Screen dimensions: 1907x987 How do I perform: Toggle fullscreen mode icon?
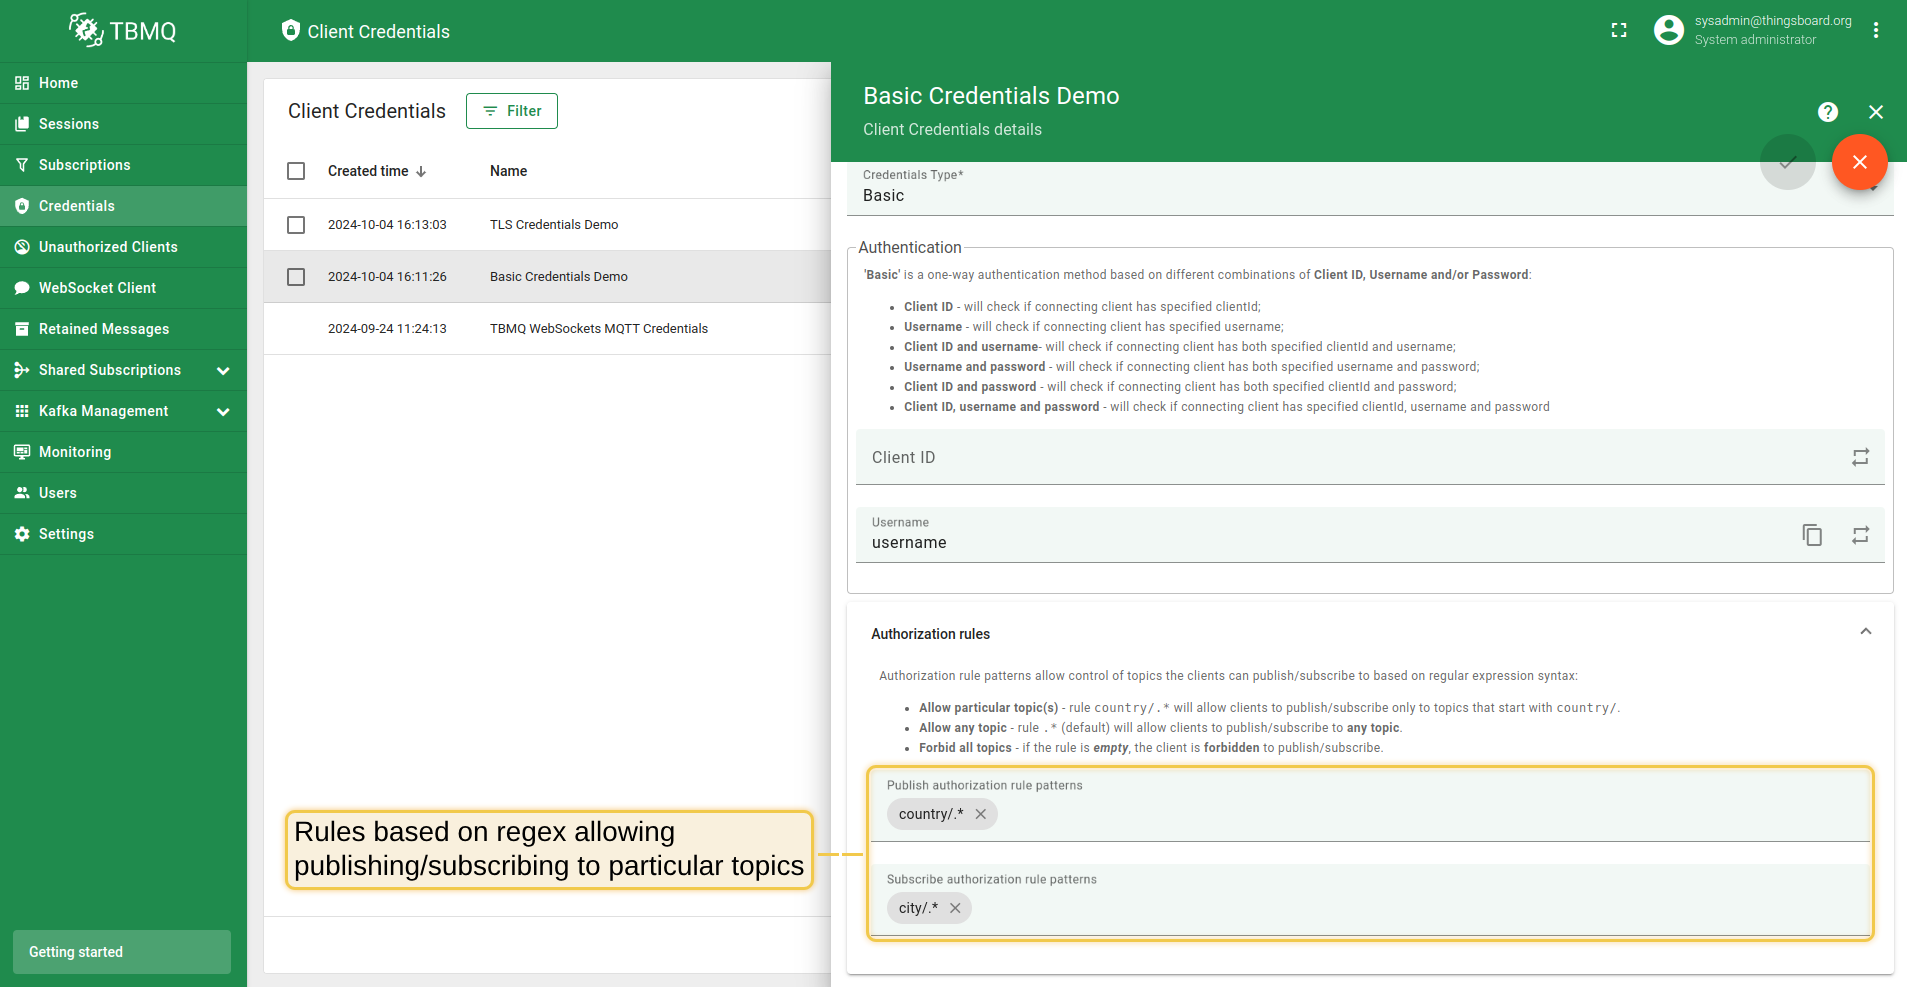[1619, 31]
